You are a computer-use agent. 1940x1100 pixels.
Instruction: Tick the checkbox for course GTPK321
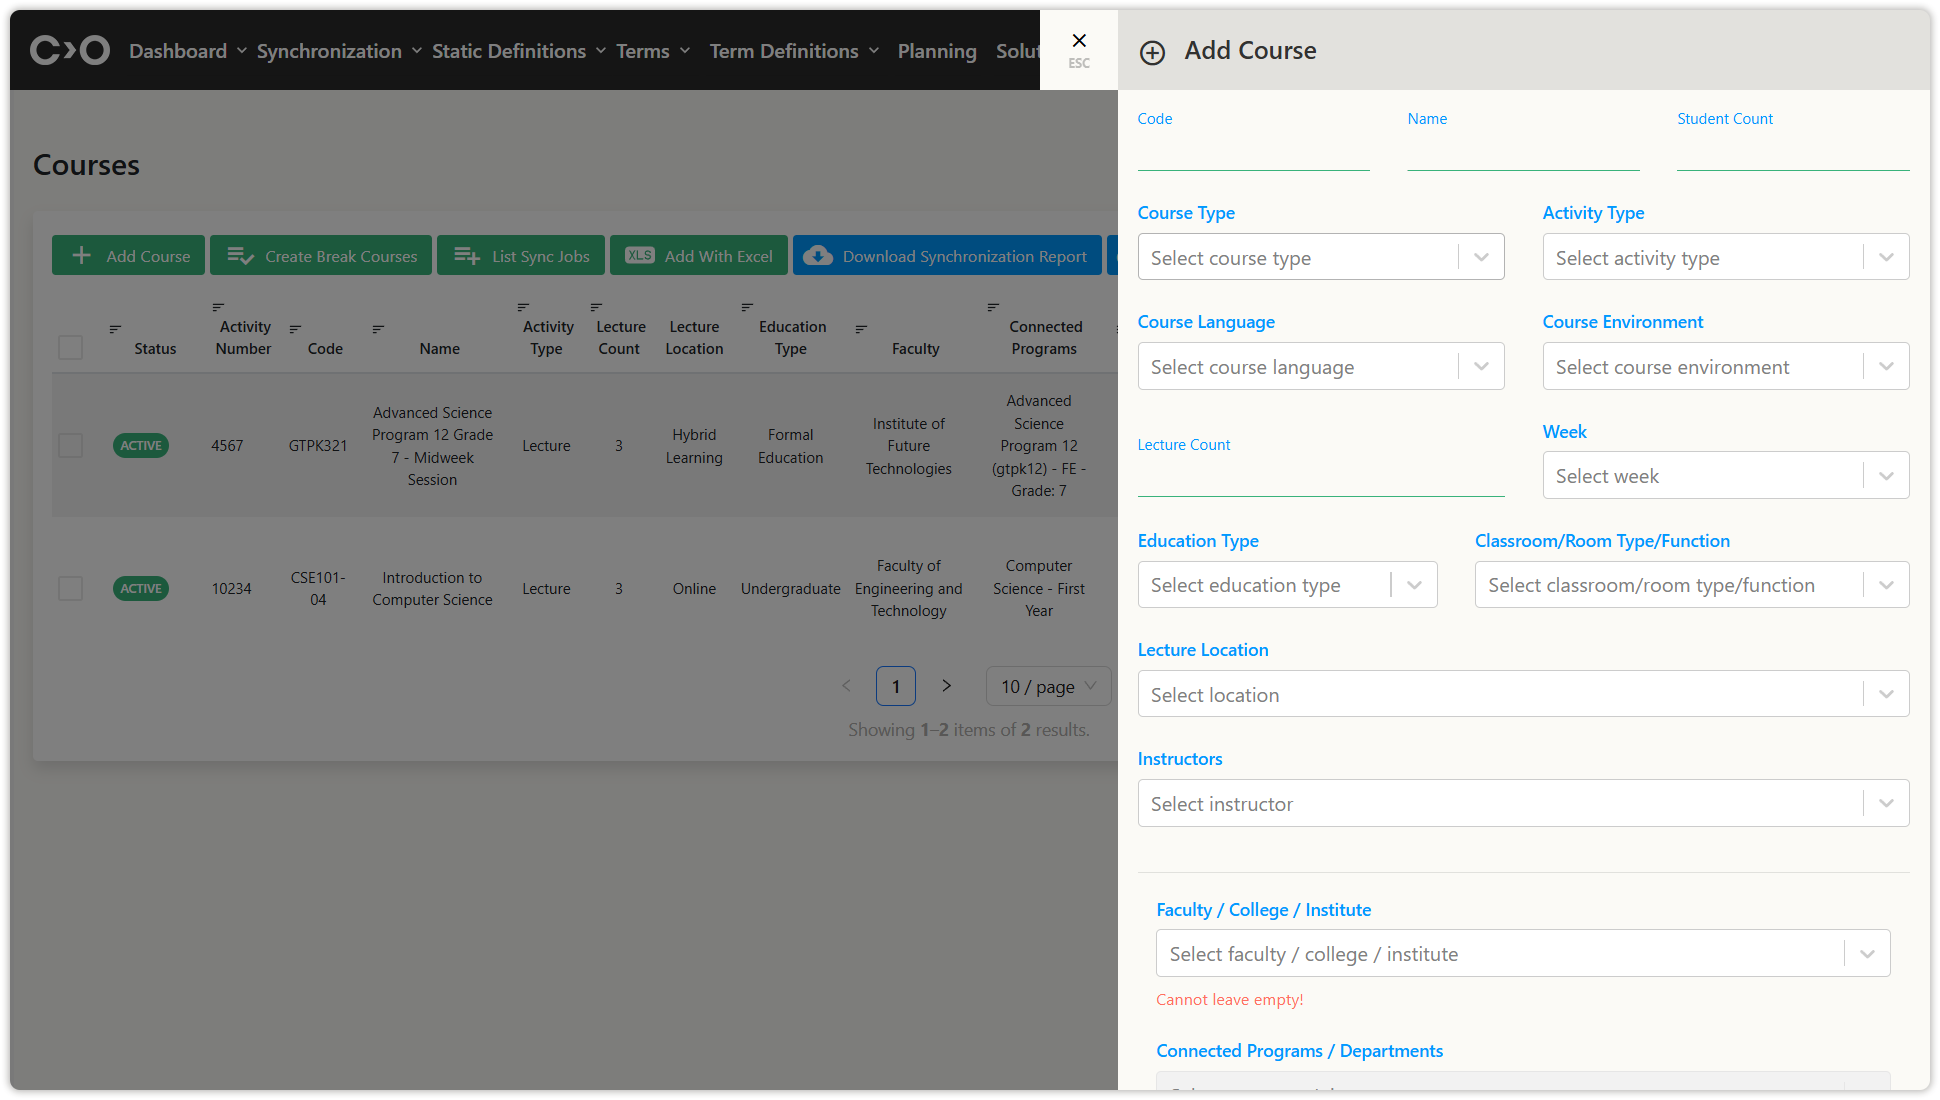(70, 446)
